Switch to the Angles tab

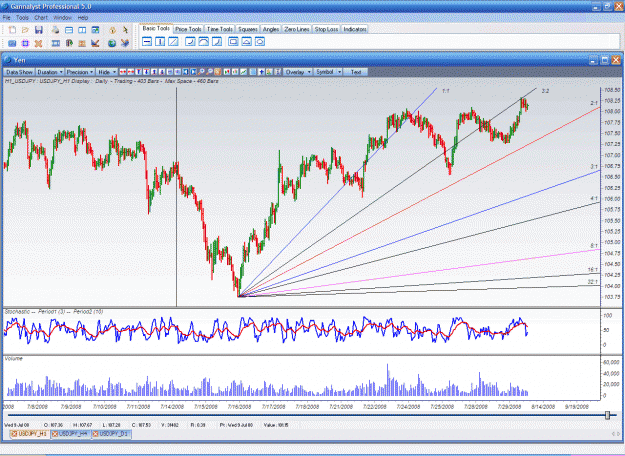click(271, 29)
